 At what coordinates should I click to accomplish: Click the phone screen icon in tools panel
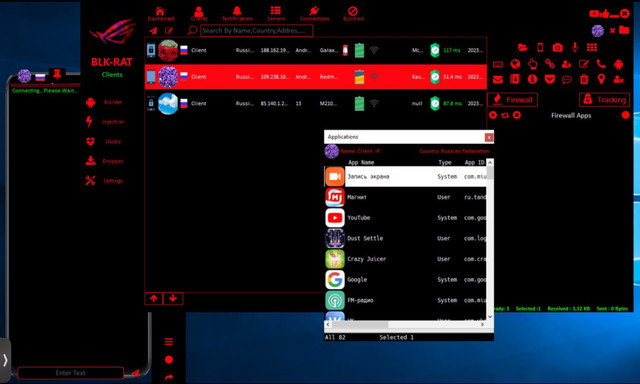(540, 47)
